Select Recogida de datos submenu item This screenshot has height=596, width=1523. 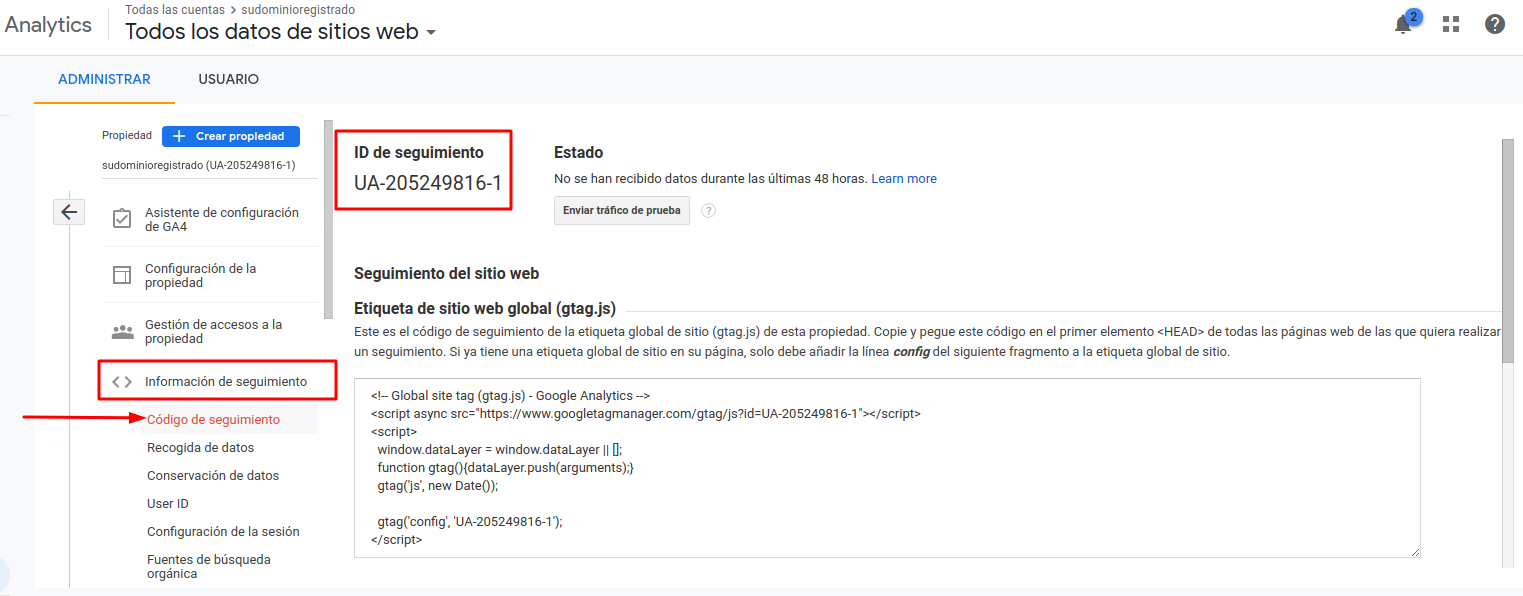pos(200,448)
